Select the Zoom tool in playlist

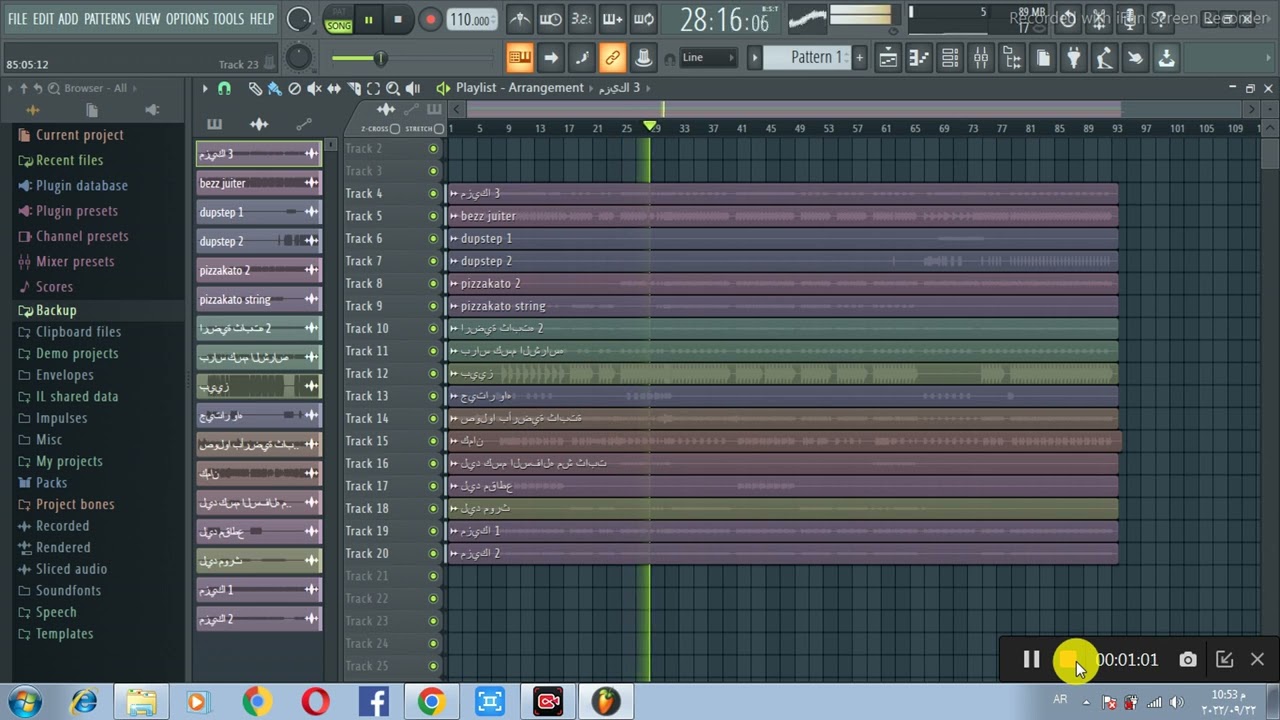[393, 88]
